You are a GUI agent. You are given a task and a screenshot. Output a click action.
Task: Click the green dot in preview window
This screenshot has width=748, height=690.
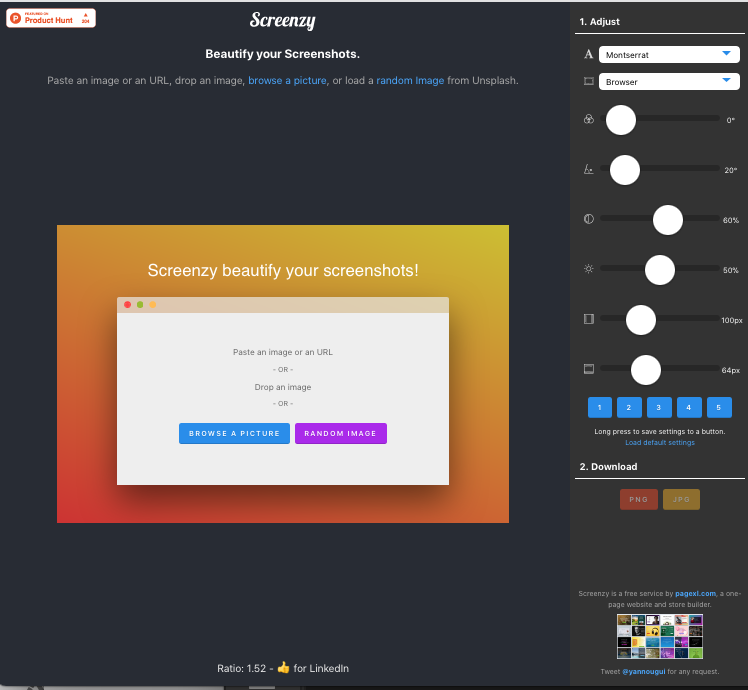point(140,304)
